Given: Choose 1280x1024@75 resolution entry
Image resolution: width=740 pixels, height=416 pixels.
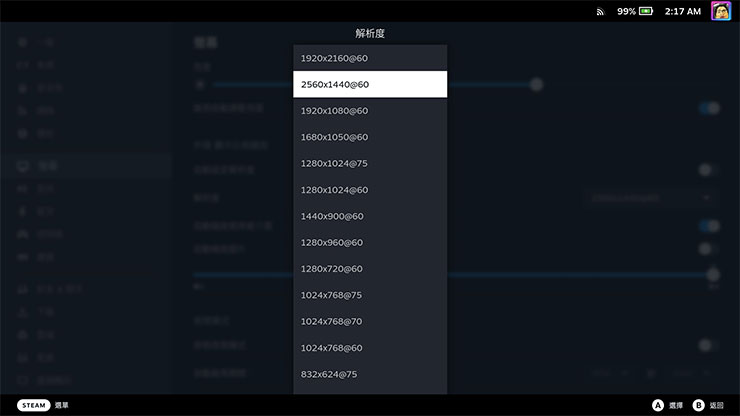Looking at the screenshot, I should [x=370, y=163].
